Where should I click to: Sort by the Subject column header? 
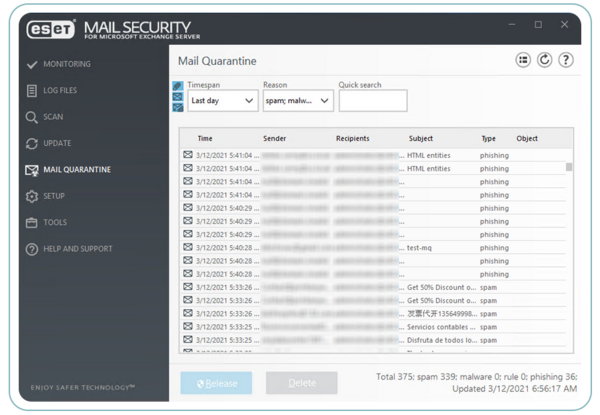click(x=421, y=138)
